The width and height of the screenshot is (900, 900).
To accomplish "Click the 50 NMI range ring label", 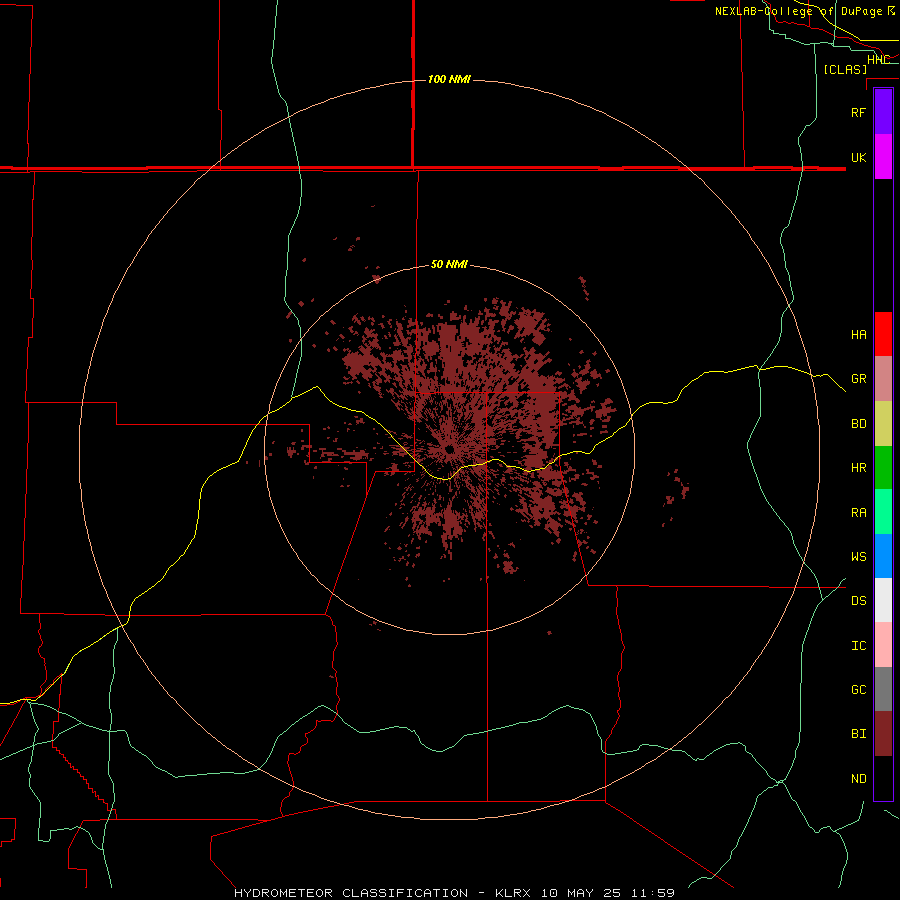I will click(x=449, y=264).
